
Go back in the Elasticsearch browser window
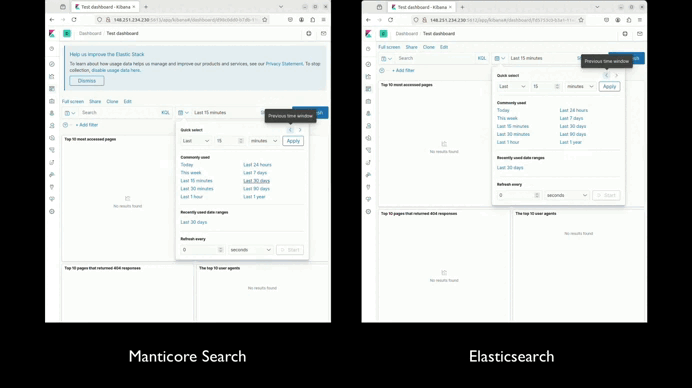pyautogui.click(x=369, y=20)
